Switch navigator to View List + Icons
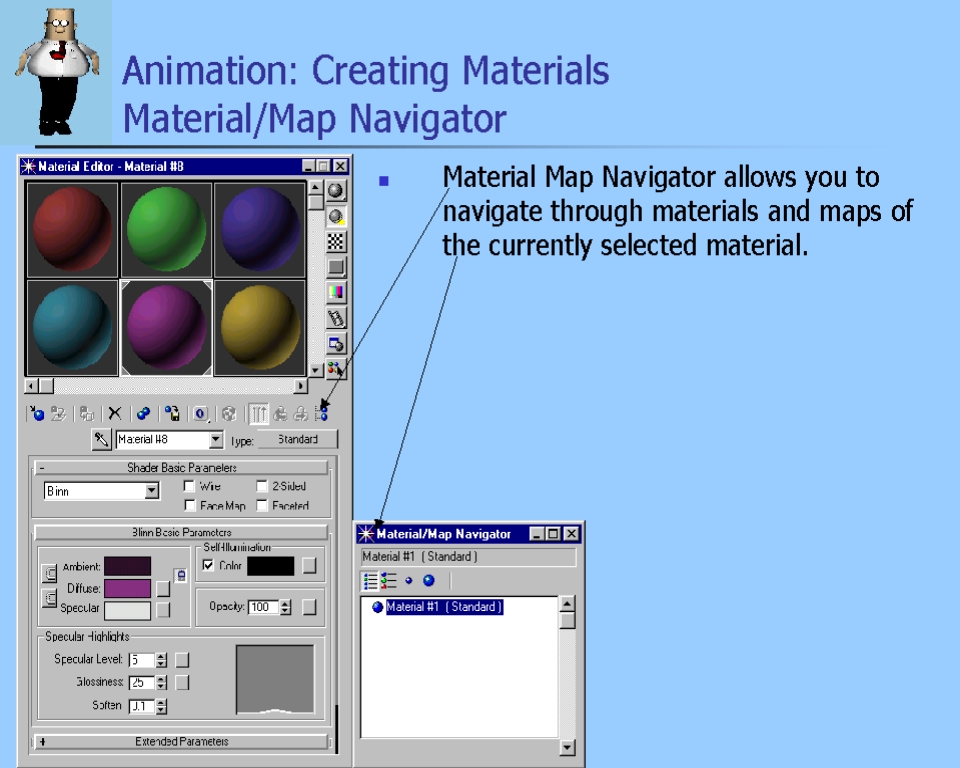The image size is (960, 768). pos(389,581)
